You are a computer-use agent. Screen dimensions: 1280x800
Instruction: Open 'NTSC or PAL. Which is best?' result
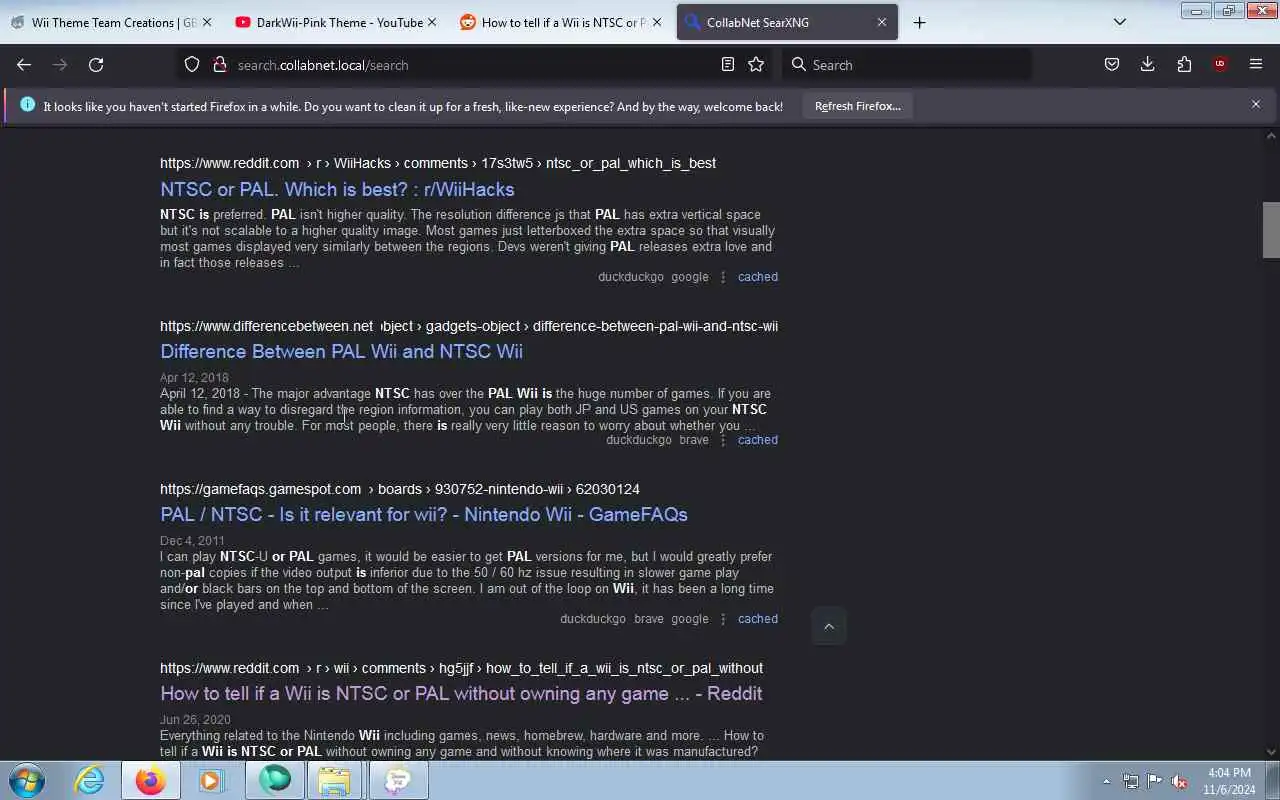[x=337, y=189]
